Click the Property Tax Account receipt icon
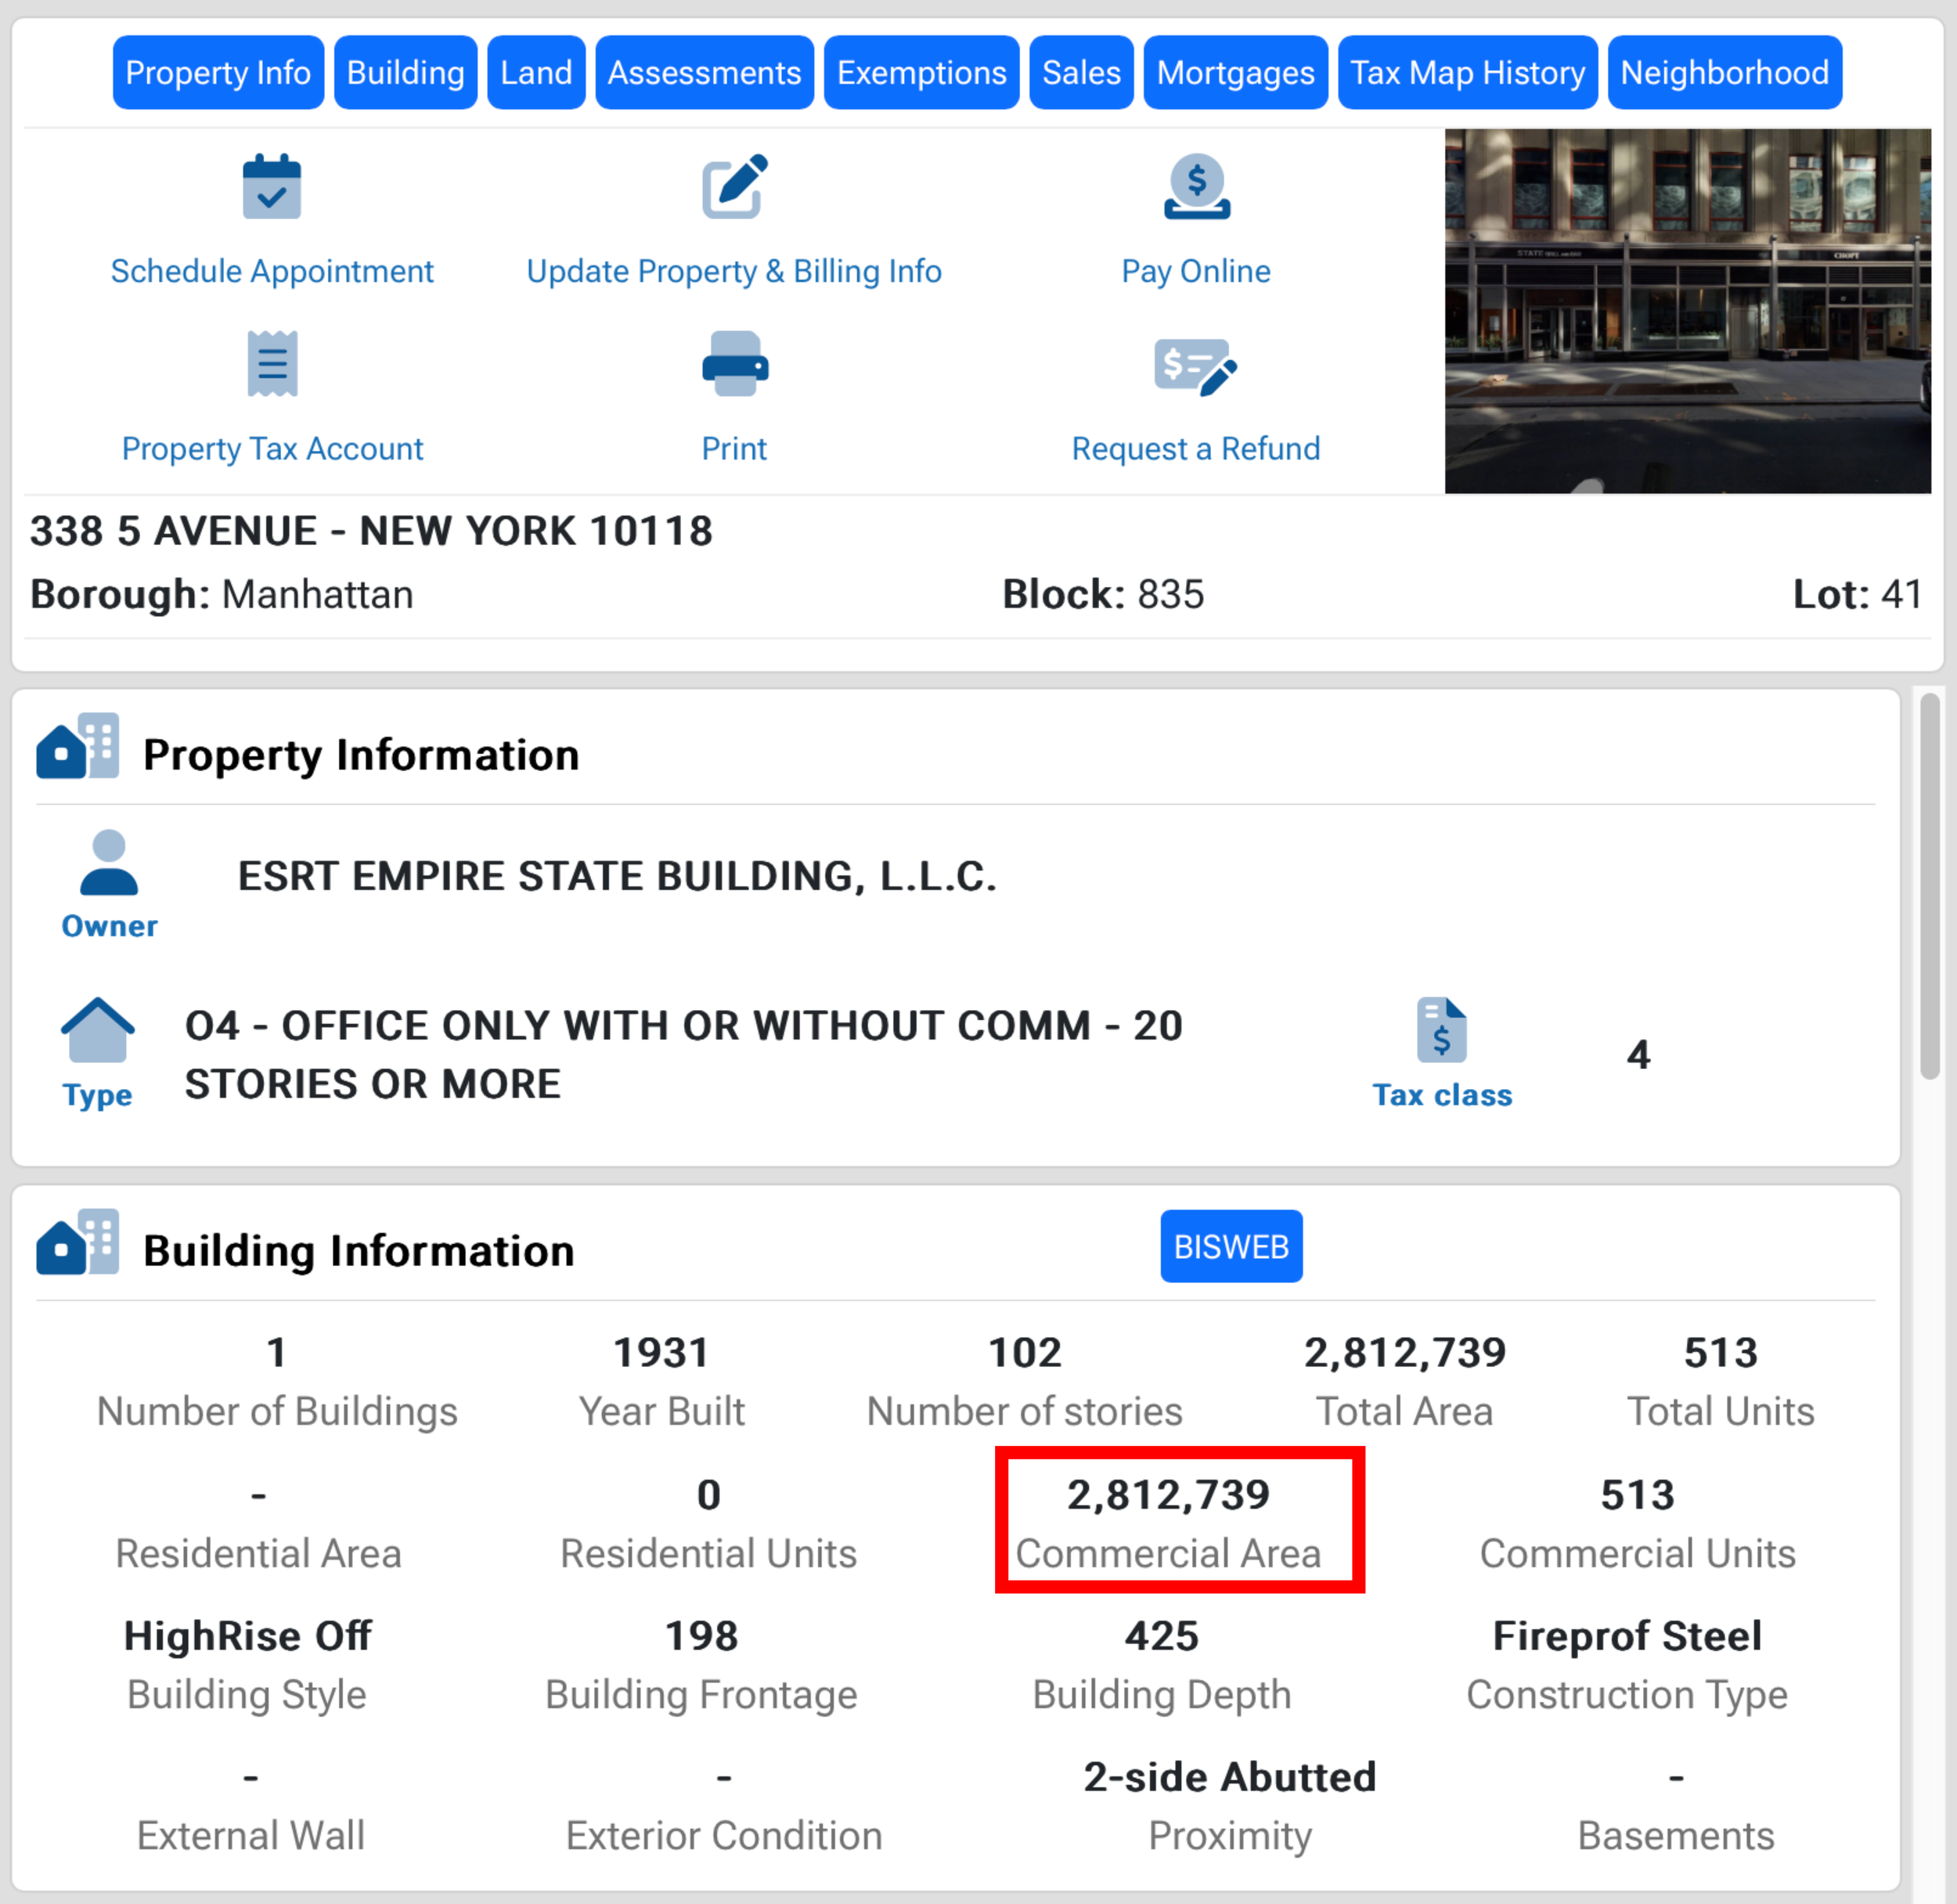The image size is (1957, 1904). point(272,364)
